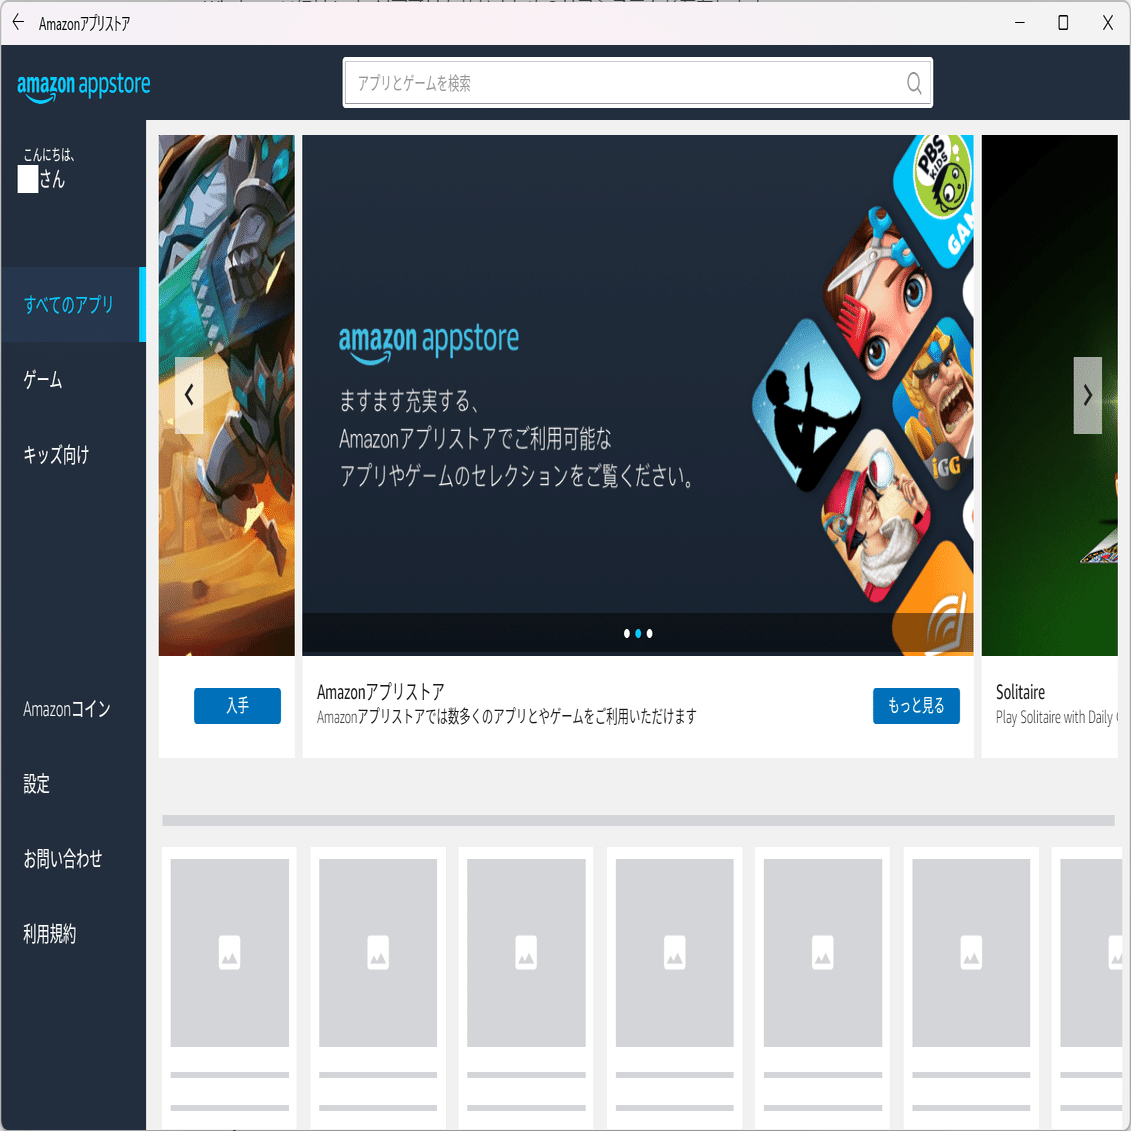Click the first gray placeholder app card

228,951
